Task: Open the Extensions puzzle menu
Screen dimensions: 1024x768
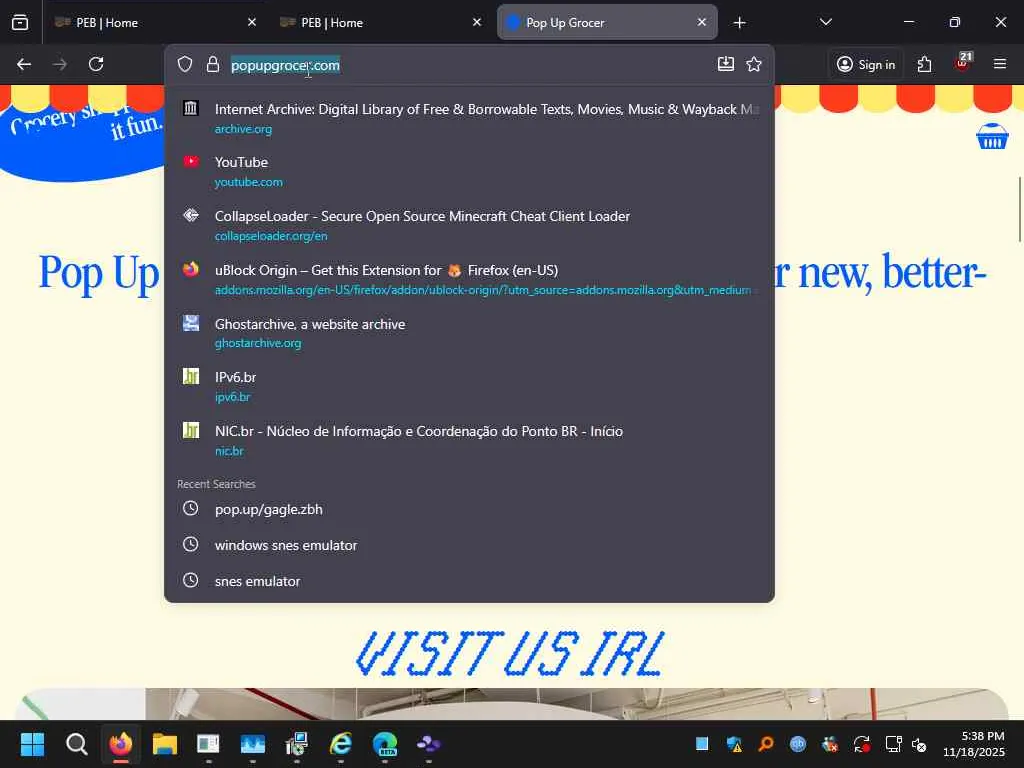Action: (x=924, y=64)
